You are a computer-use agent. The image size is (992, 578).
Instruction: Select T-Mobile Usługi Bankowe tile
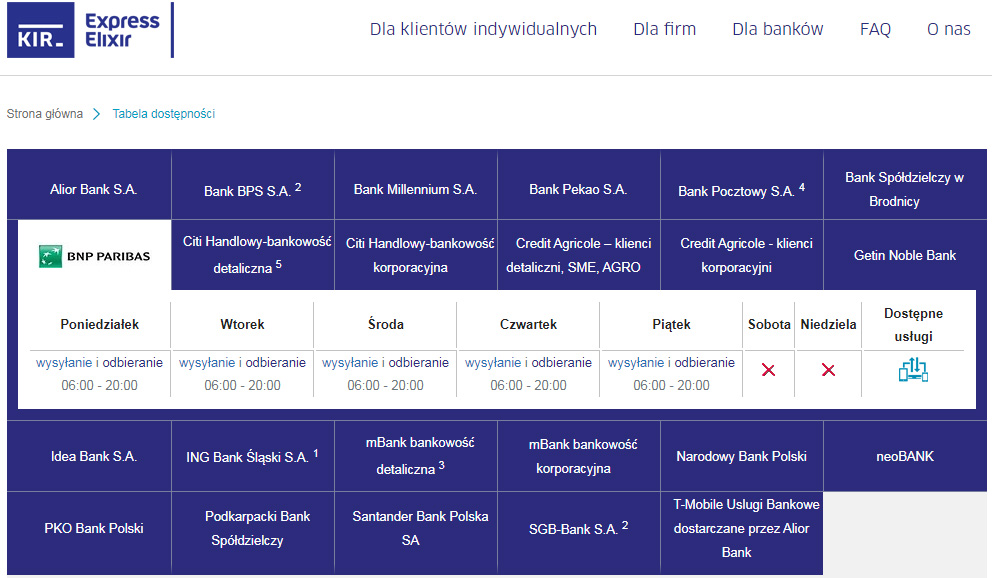click(x=742, y=533)
